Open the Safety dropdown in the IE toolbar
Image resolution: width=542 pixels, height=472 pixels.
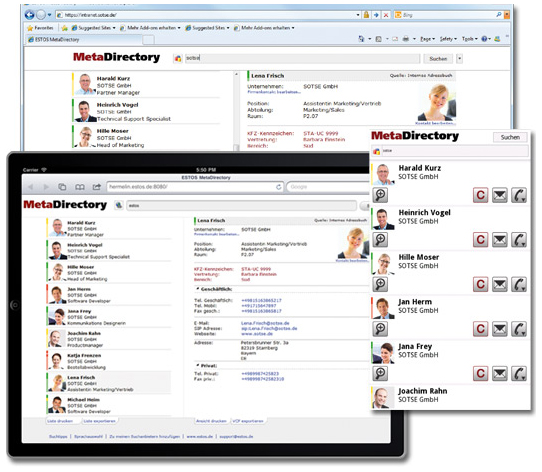click(448, 39)
